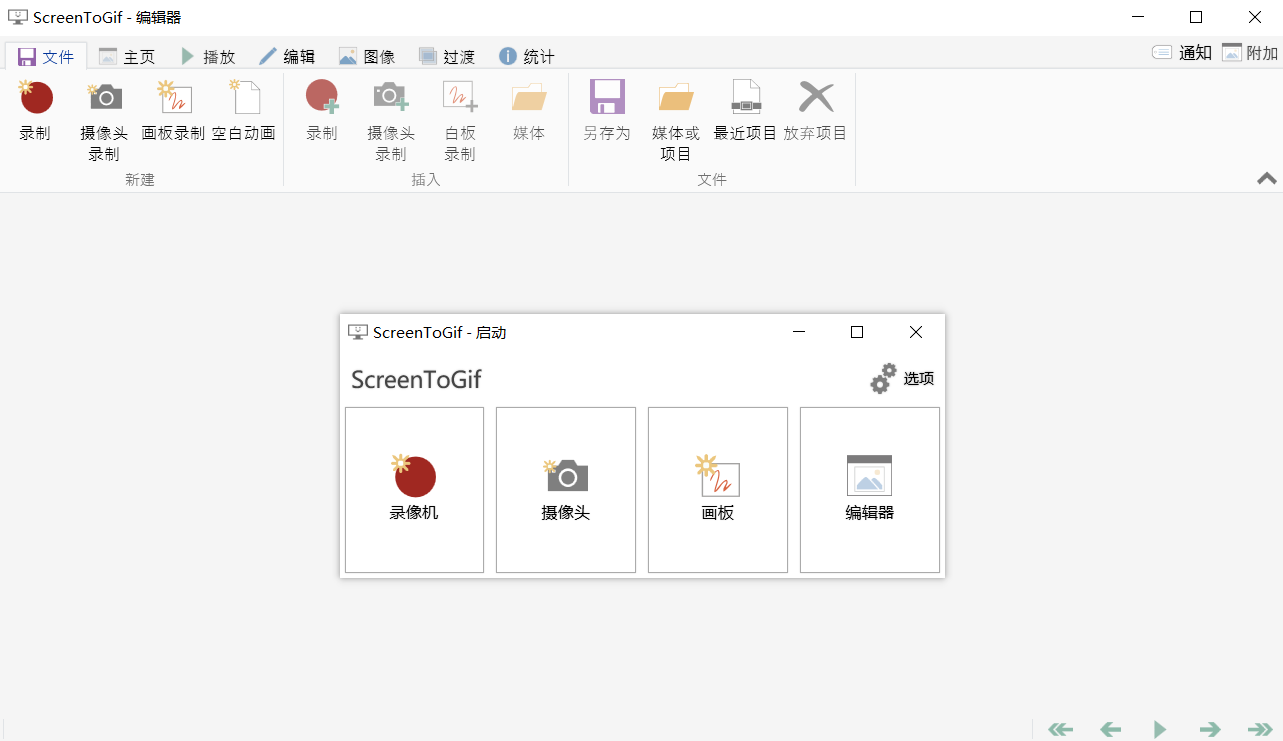Open the 编辑 ribbon tab
Image resolution: width=1283 pixels, height=741 pixels.
(x=287, y=56)
